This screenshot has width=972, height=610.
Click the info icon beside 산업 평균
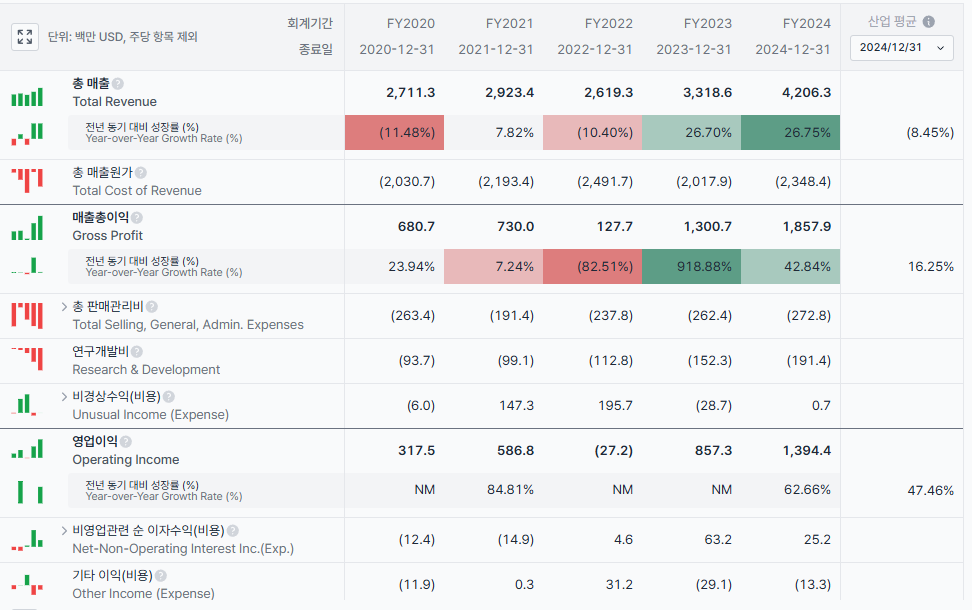[928, 22]
